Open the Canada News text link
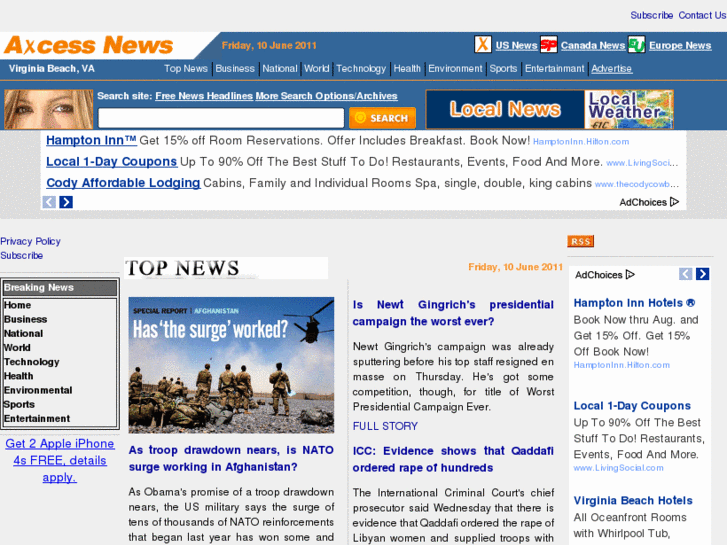 [593, 45]
